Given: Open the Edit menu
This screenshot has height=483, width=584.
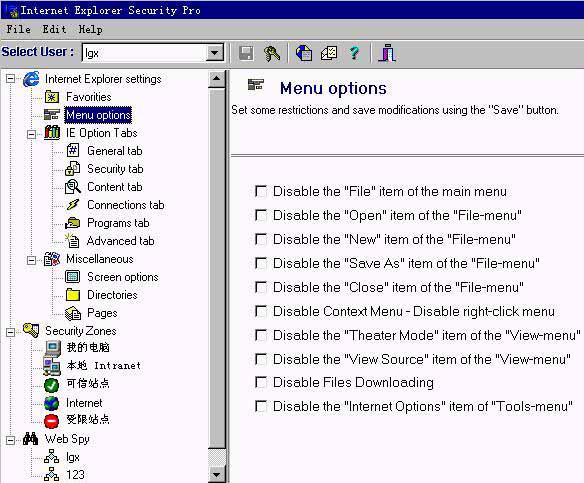Looking at the screenshot, I should [x=54, y=29].
